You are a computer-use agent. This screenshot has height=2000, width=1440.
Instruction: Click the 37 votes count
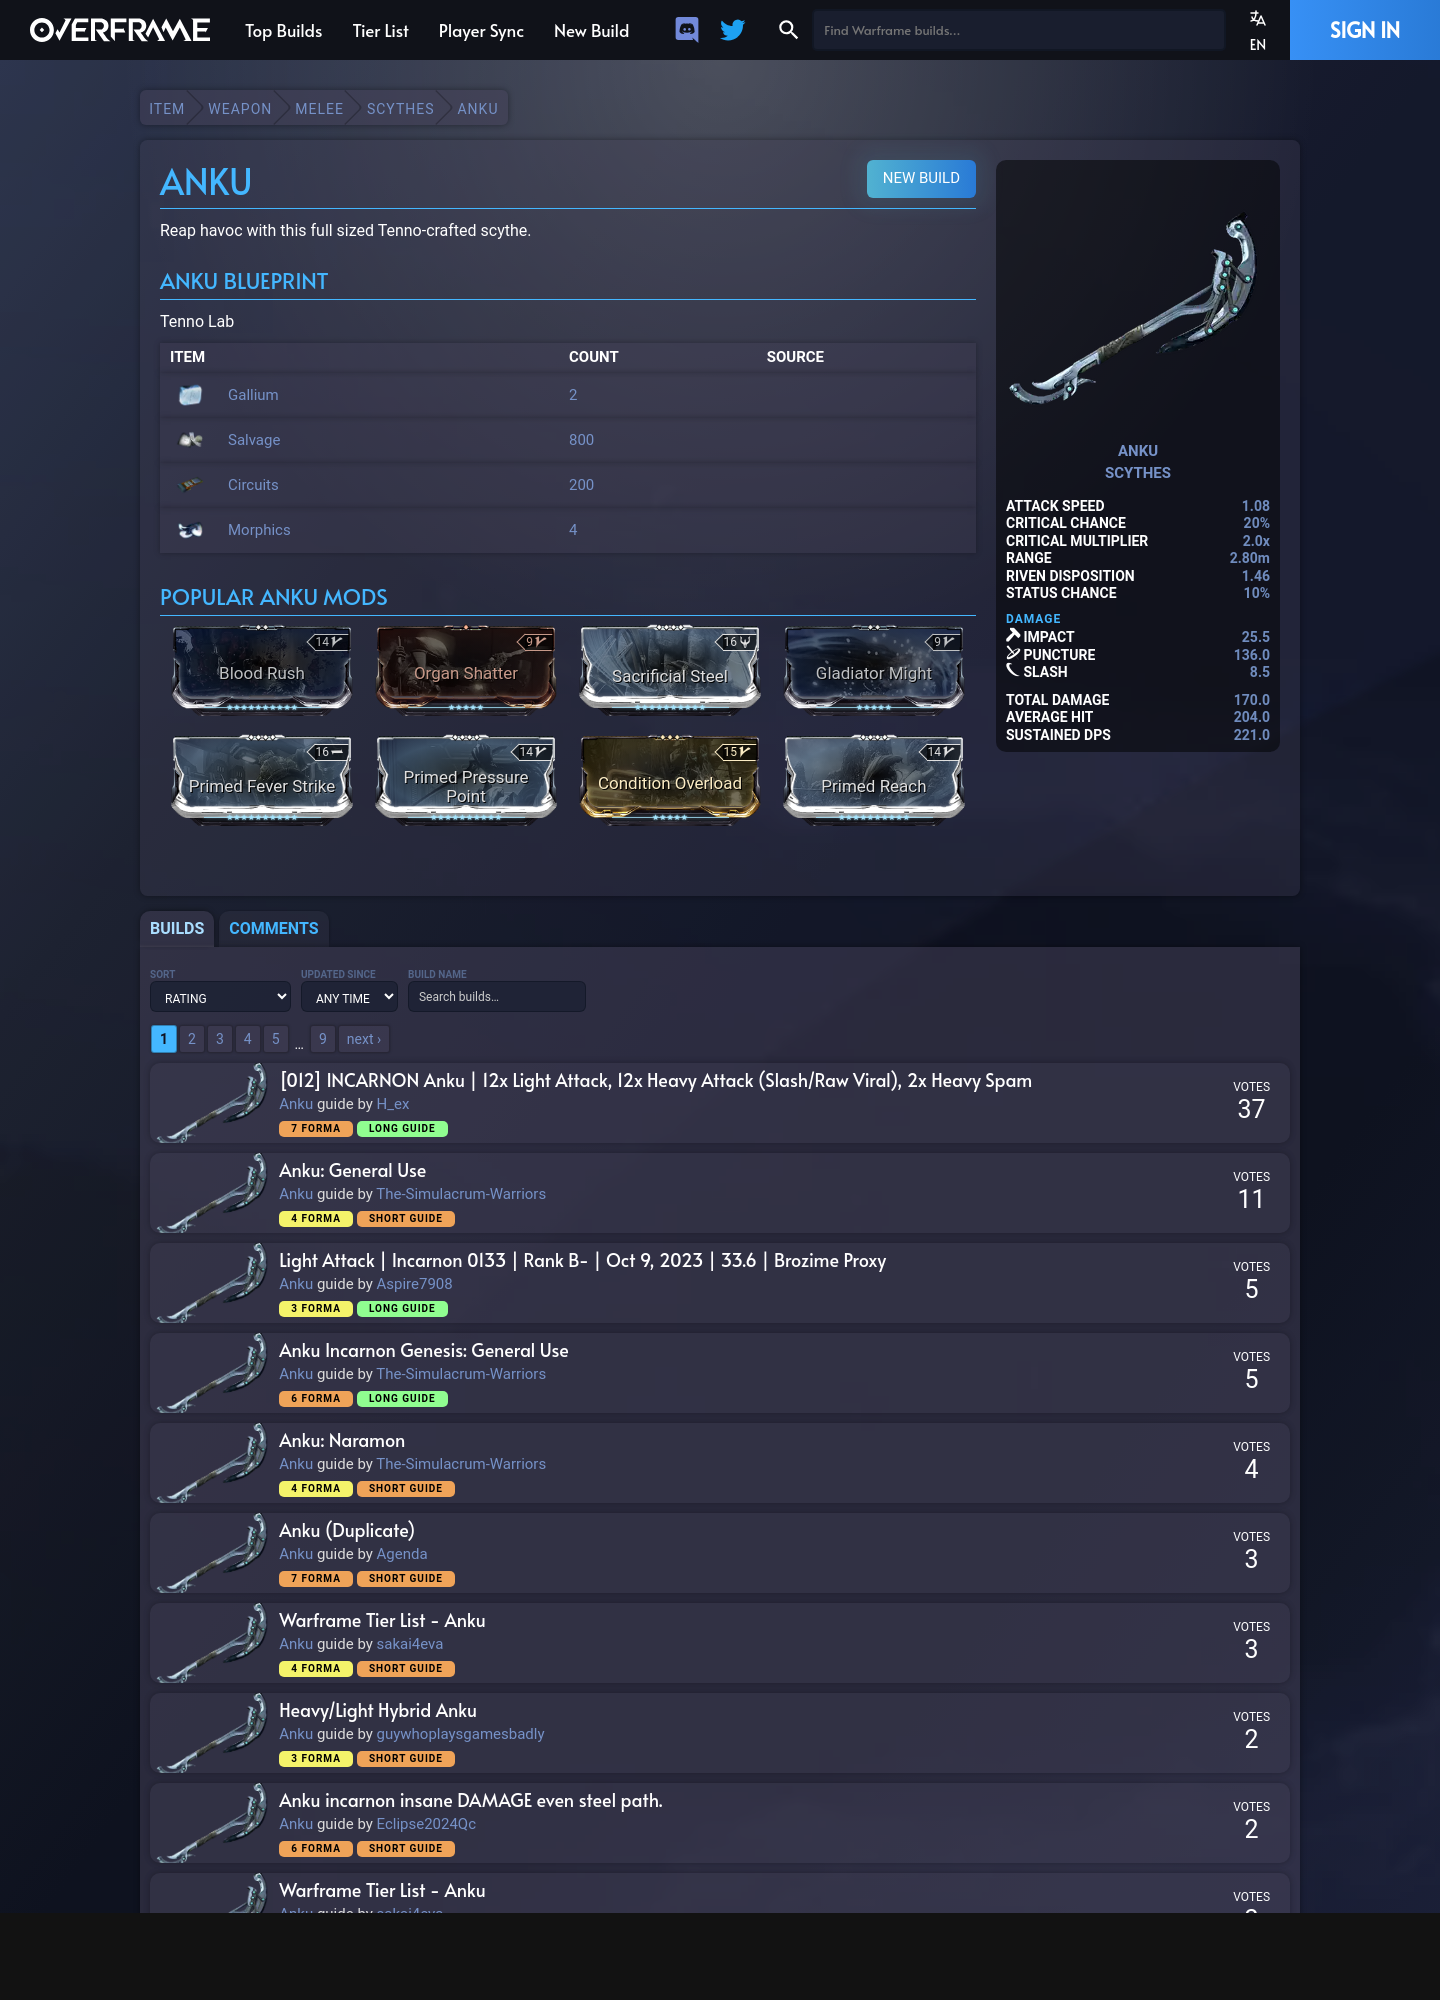click(1251, 1109)
